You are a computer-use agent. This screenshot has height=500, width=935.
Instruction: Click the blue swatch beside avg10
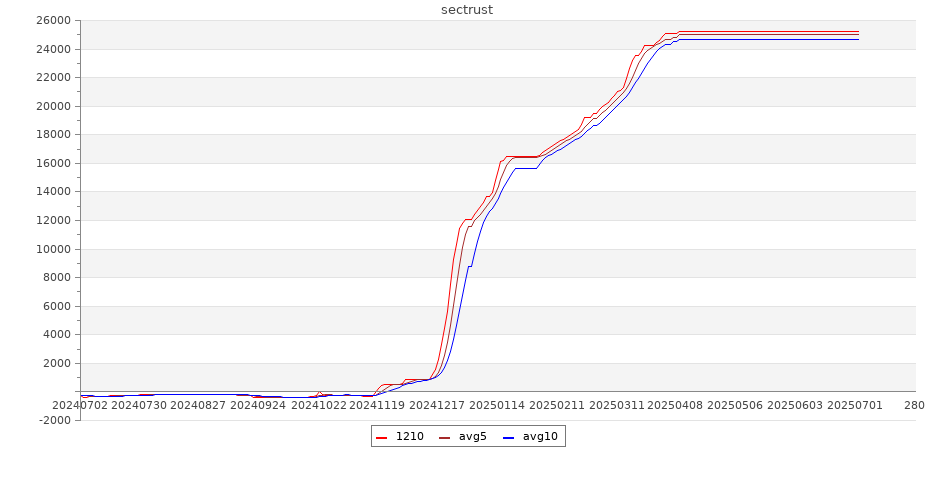point(508,437)
